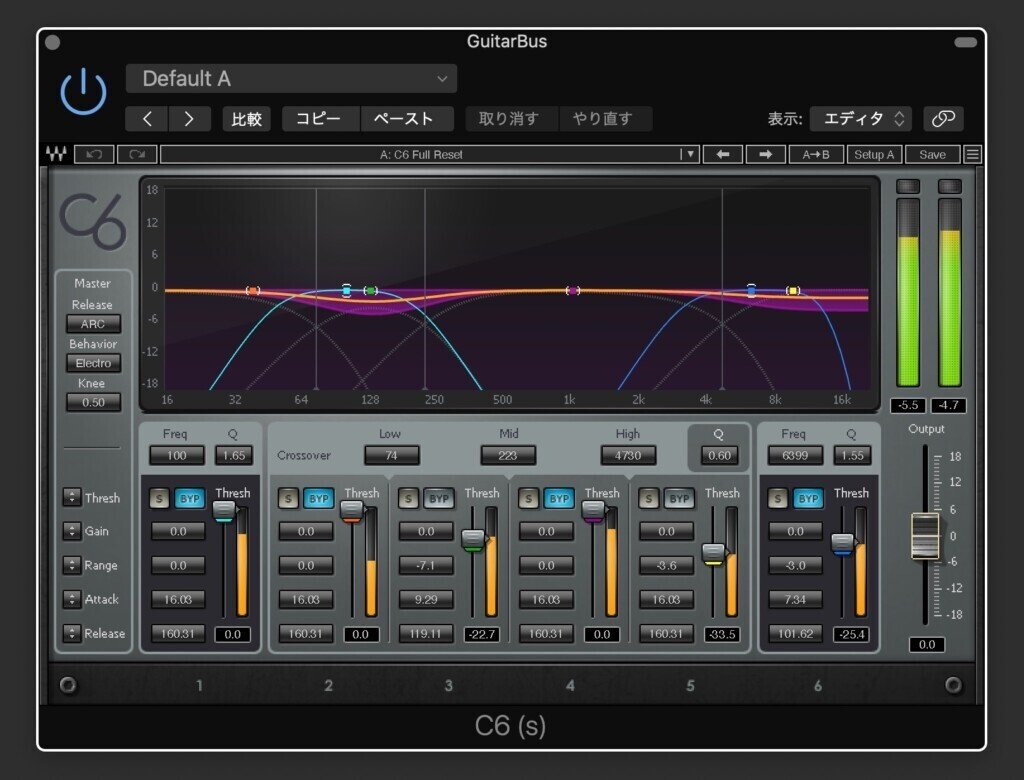Click the Save button
This screenshot has width=1024, height=780.
point(933,154)
